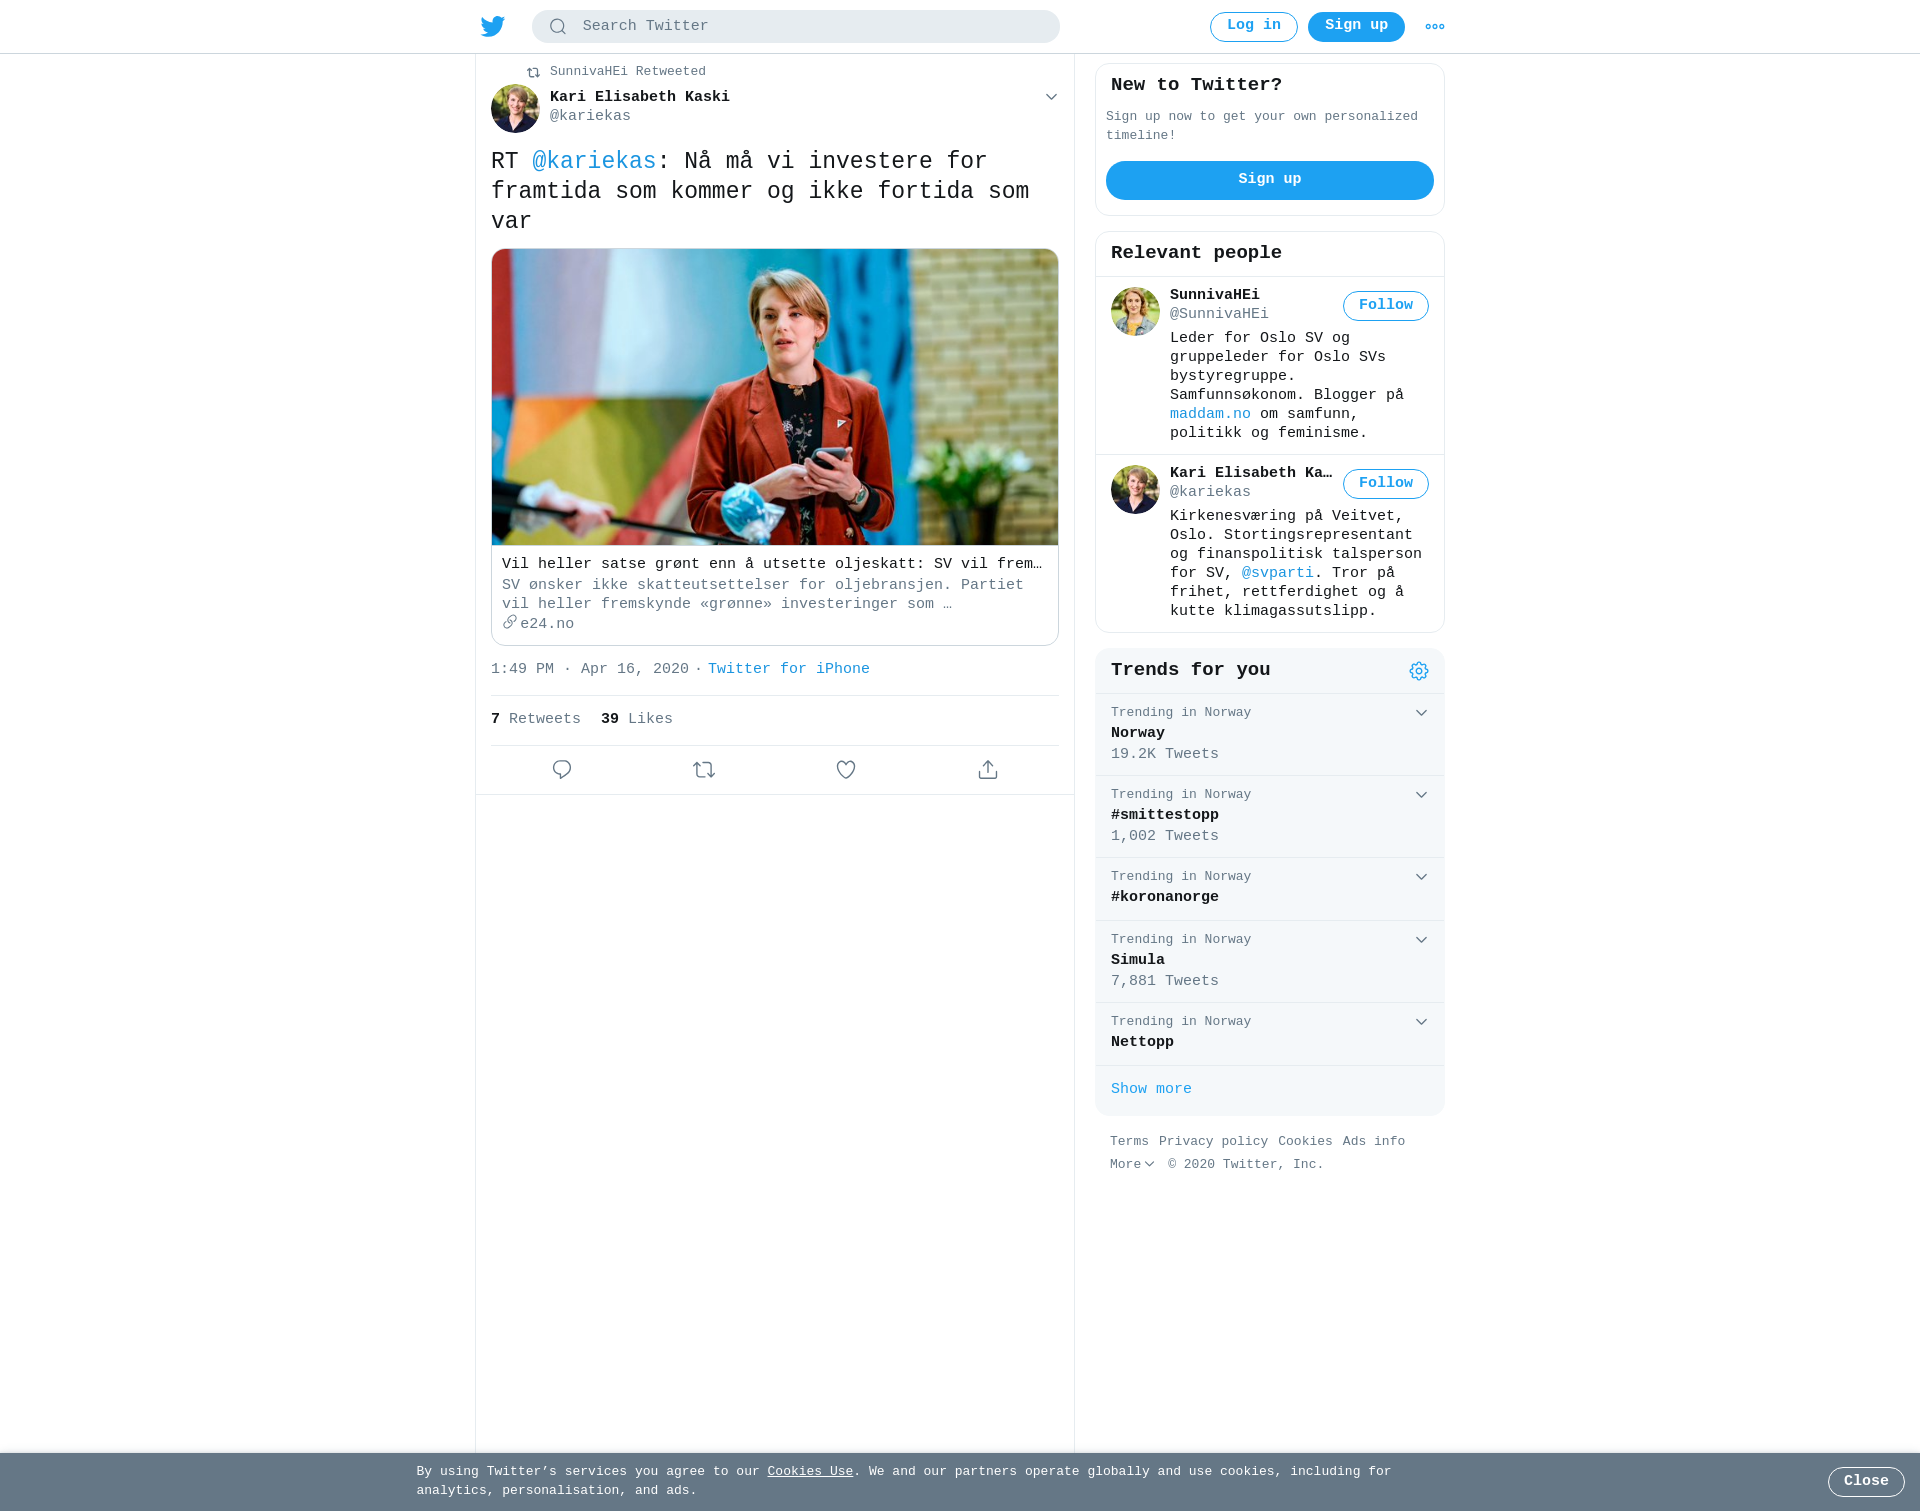Screen dimensions: 1920x1511
Task: Expand options for #smittestopp trend
Action: [1421, 795]
